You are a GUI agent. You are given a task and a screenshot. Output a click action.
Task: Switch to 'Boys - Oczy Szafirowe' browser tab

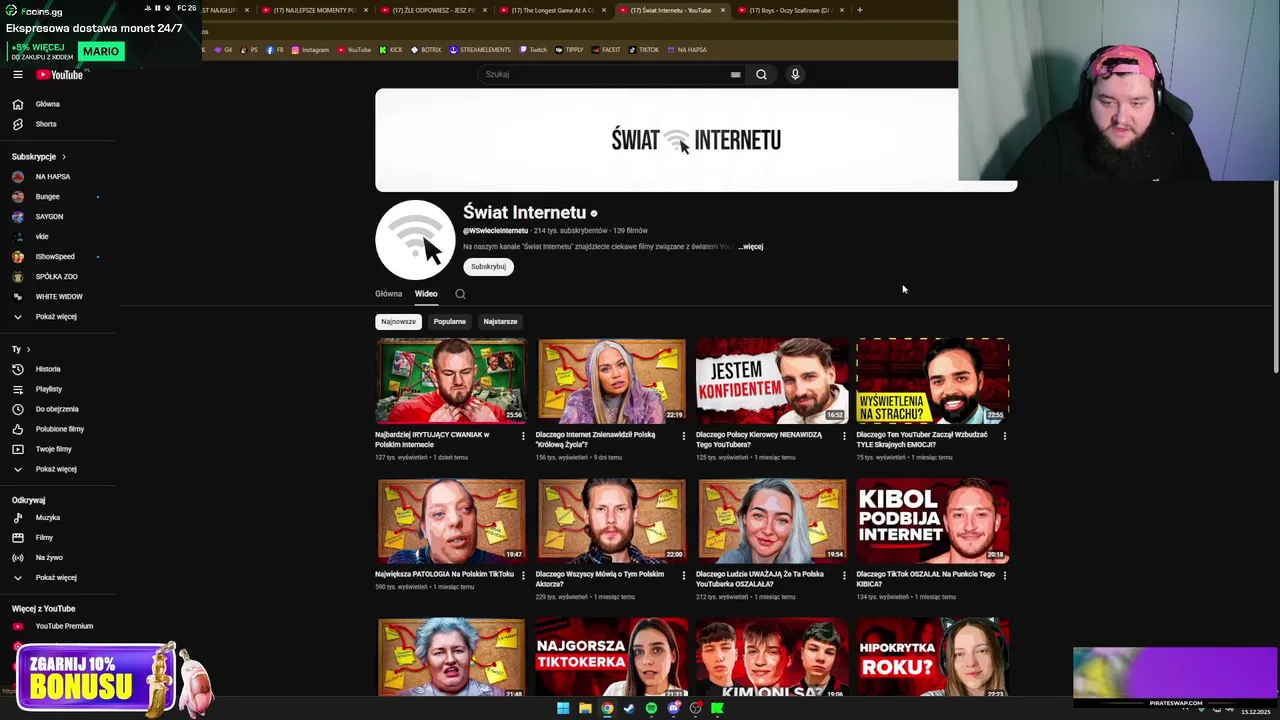[791, 10]
